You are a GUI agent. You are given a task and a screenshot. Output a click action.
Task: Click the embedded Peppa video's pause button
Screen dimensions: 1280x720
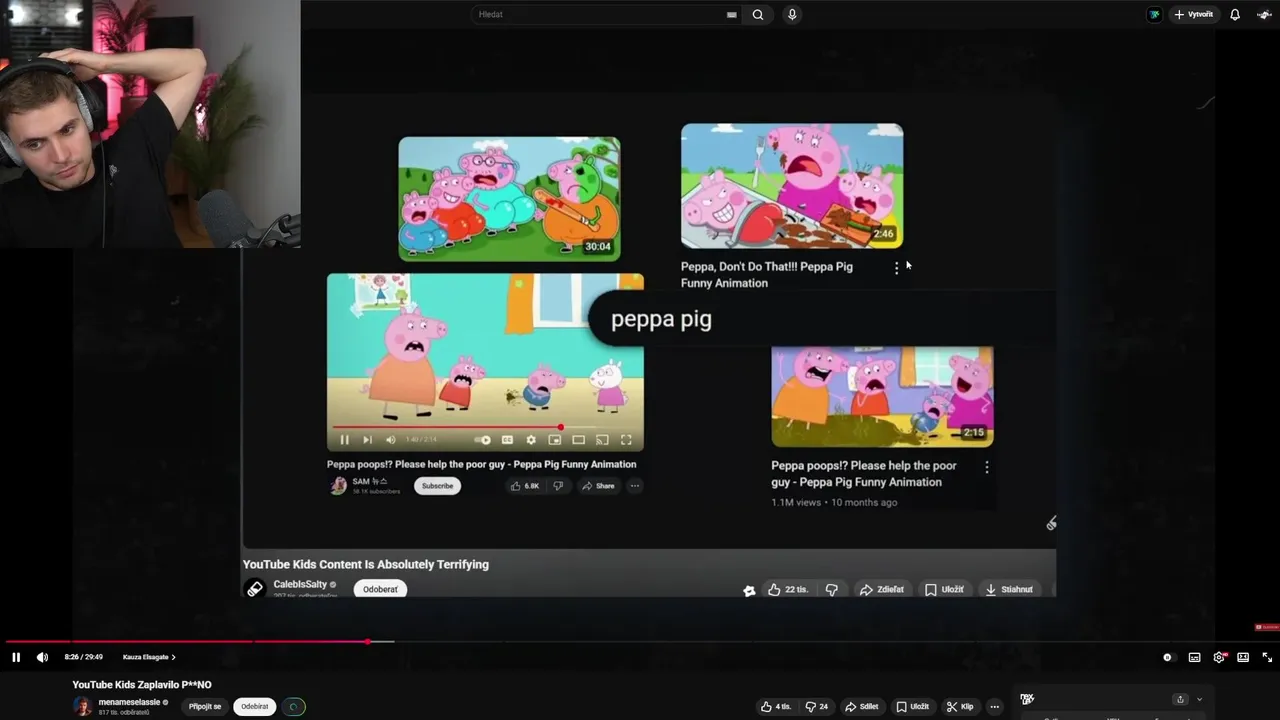(344, 440)
